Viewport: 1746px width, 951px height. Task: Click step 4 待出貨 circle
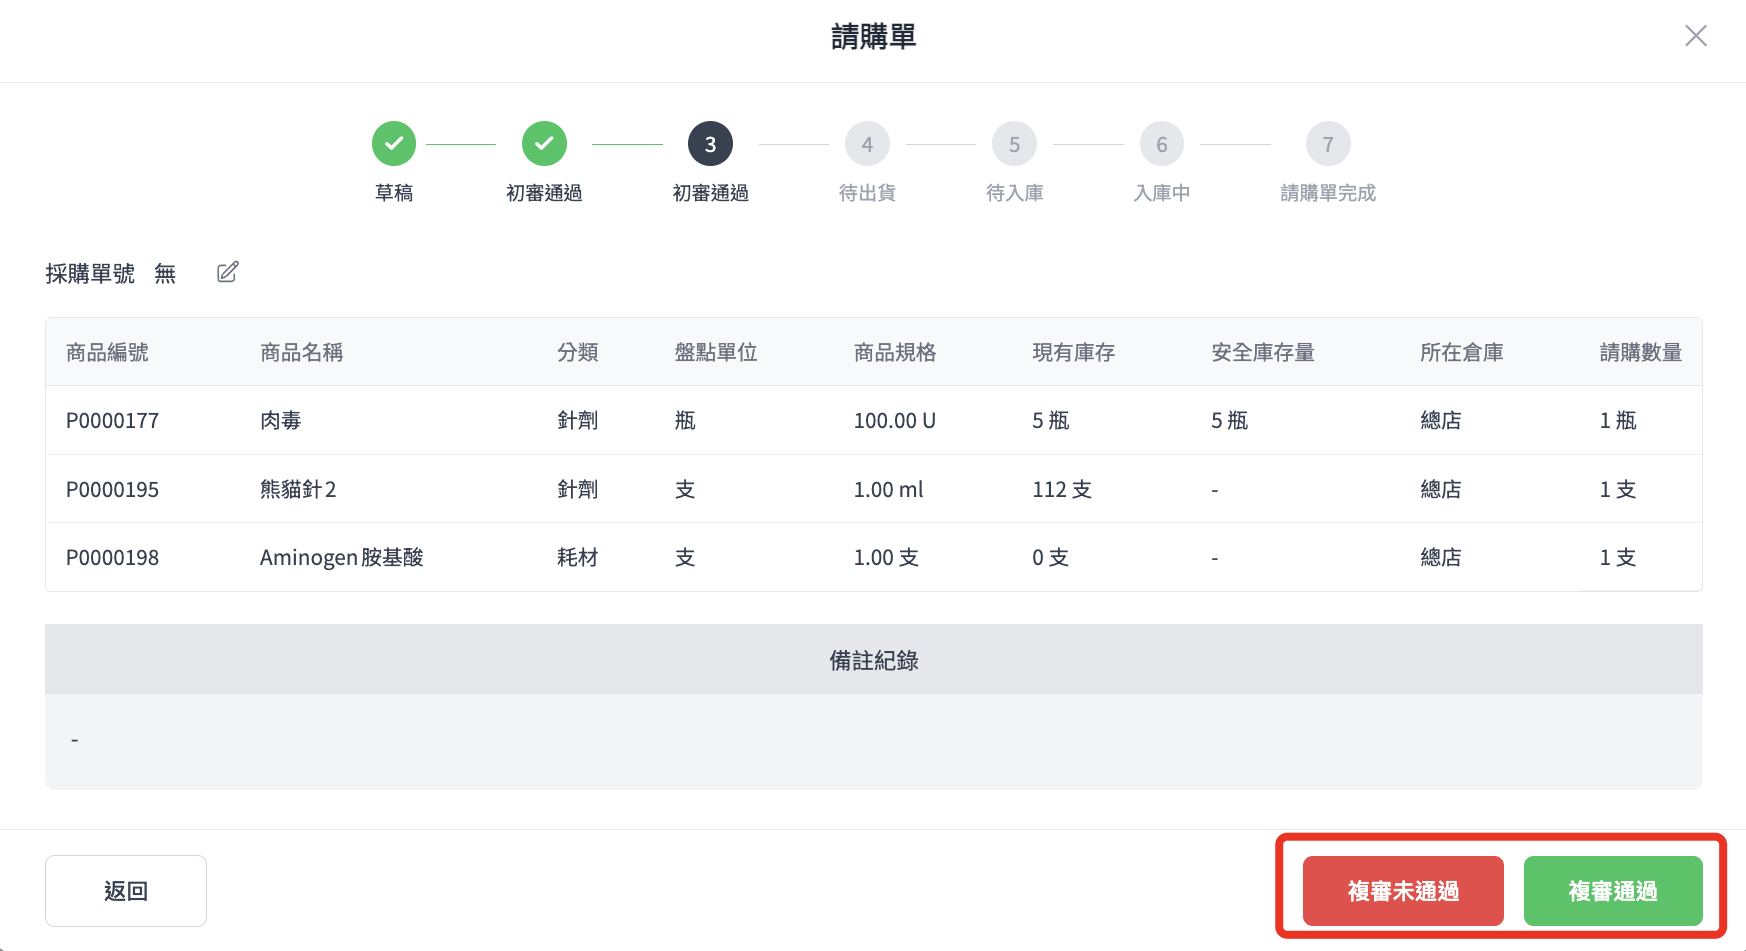tap(867, 144)
